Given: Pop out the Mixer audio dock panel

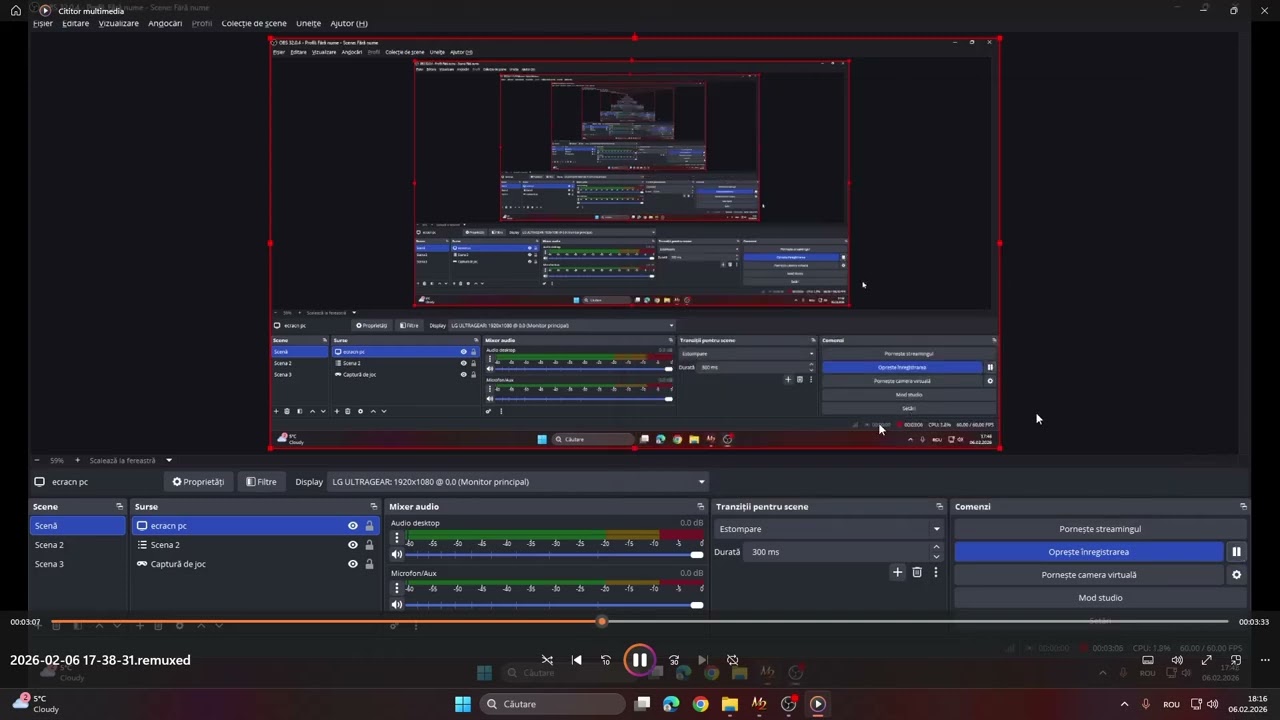Looking at the screenshot, I should pos(700,507).
